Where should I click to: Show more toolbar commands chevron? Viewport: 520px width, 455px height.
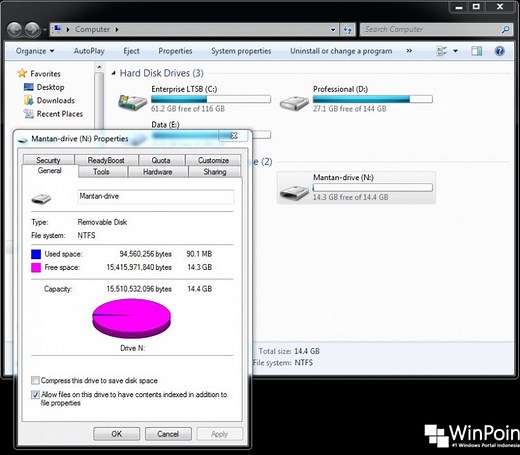pos(409,51)
